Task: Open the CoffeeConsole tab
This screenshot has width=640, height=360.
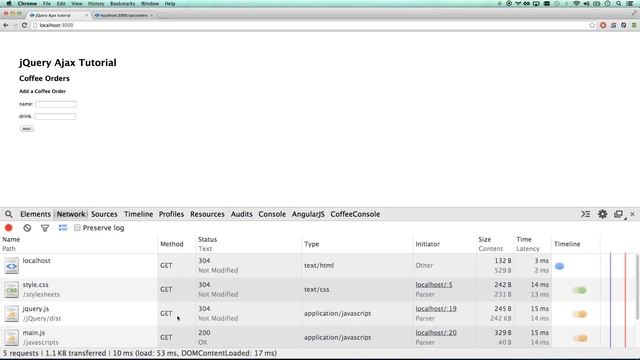Action: pyautogui.click(x=355, y=214)
